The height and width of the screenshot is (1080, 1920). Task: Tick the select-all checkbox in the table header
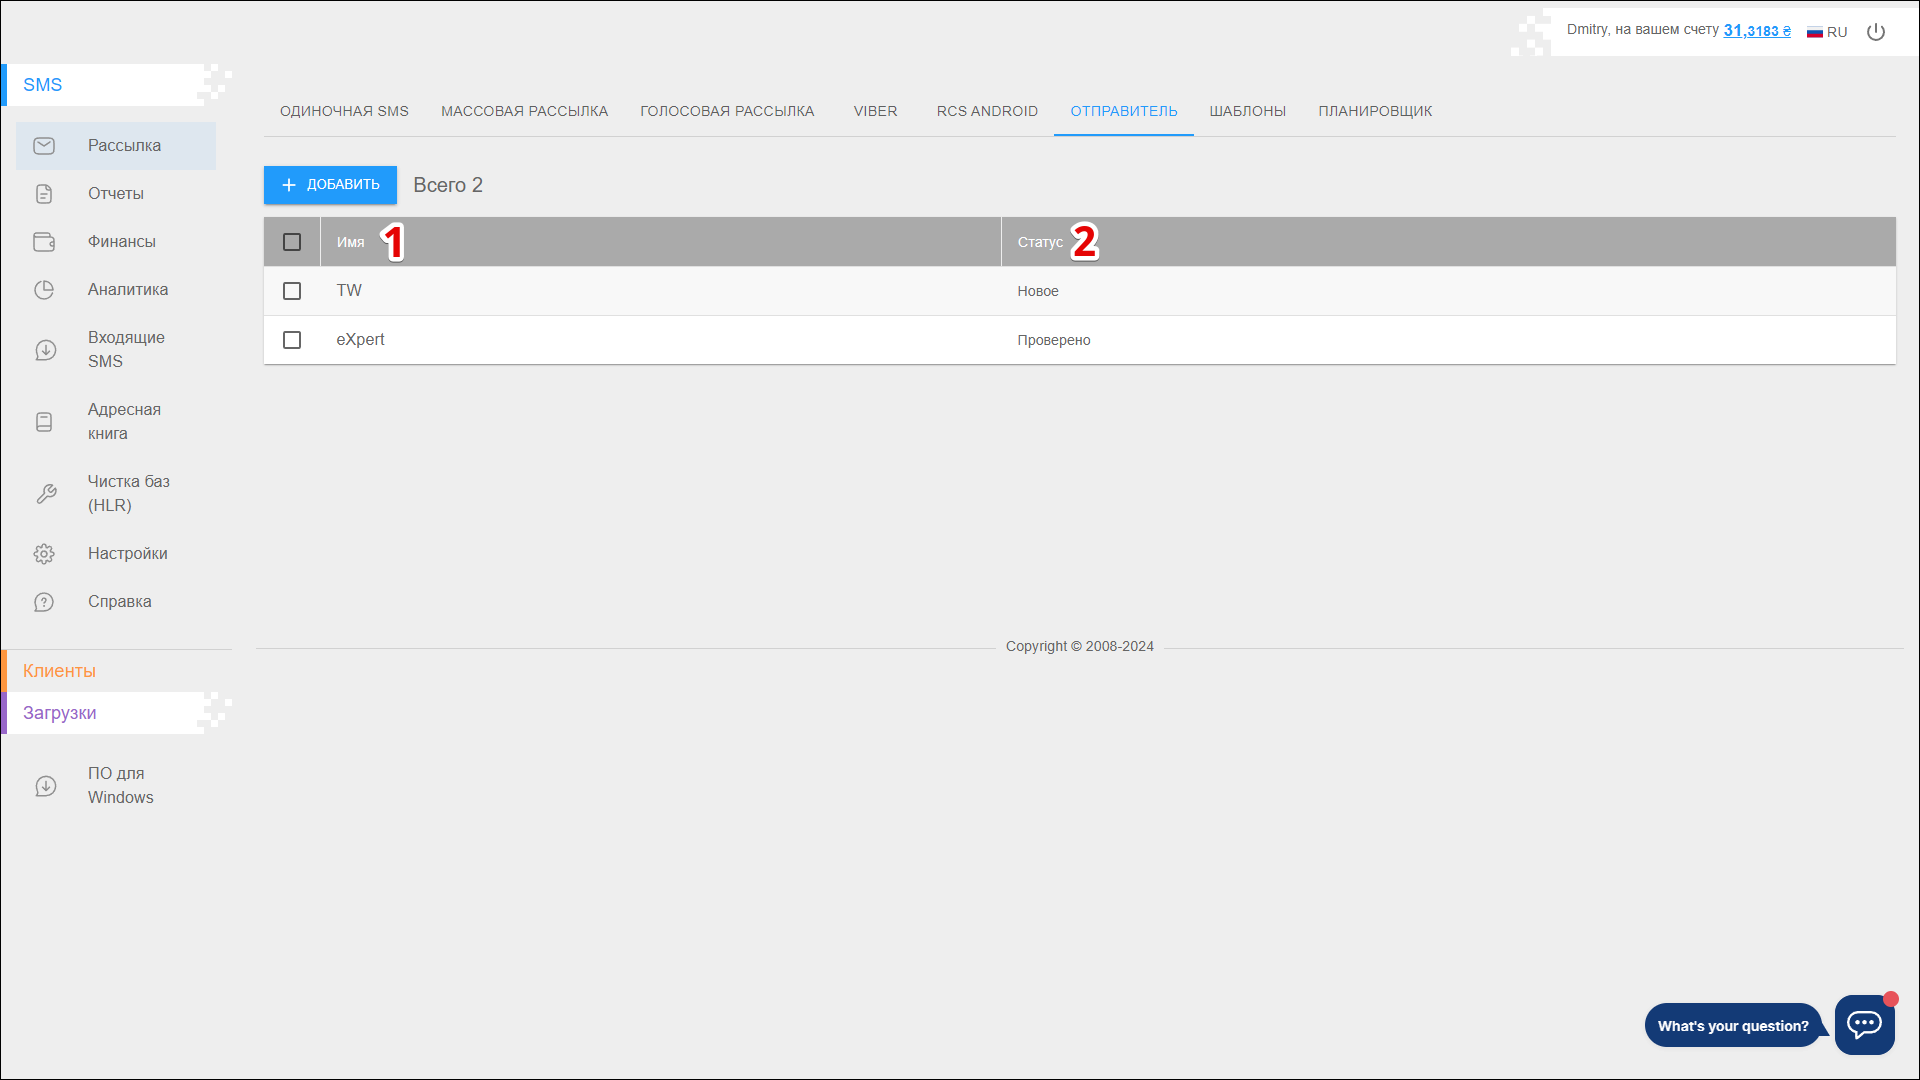(x=292, y=242)
